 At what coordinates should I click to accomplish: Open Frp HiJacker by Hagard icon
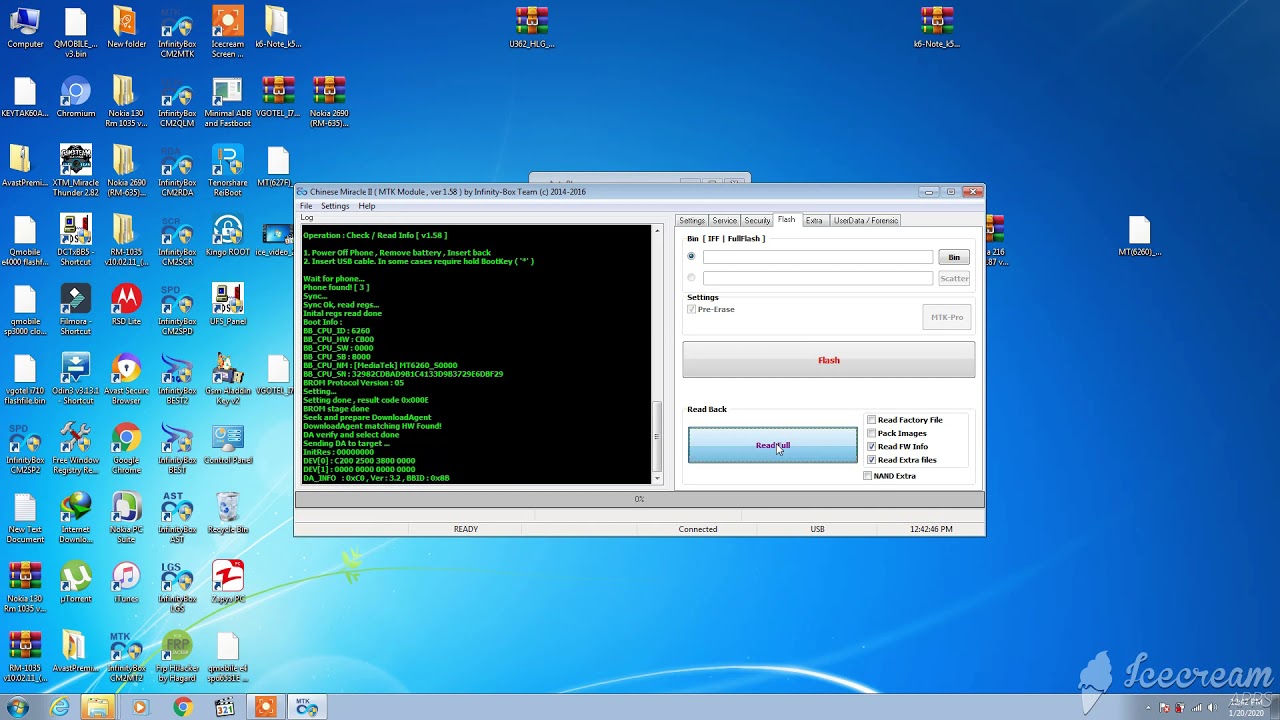(177, 656)
